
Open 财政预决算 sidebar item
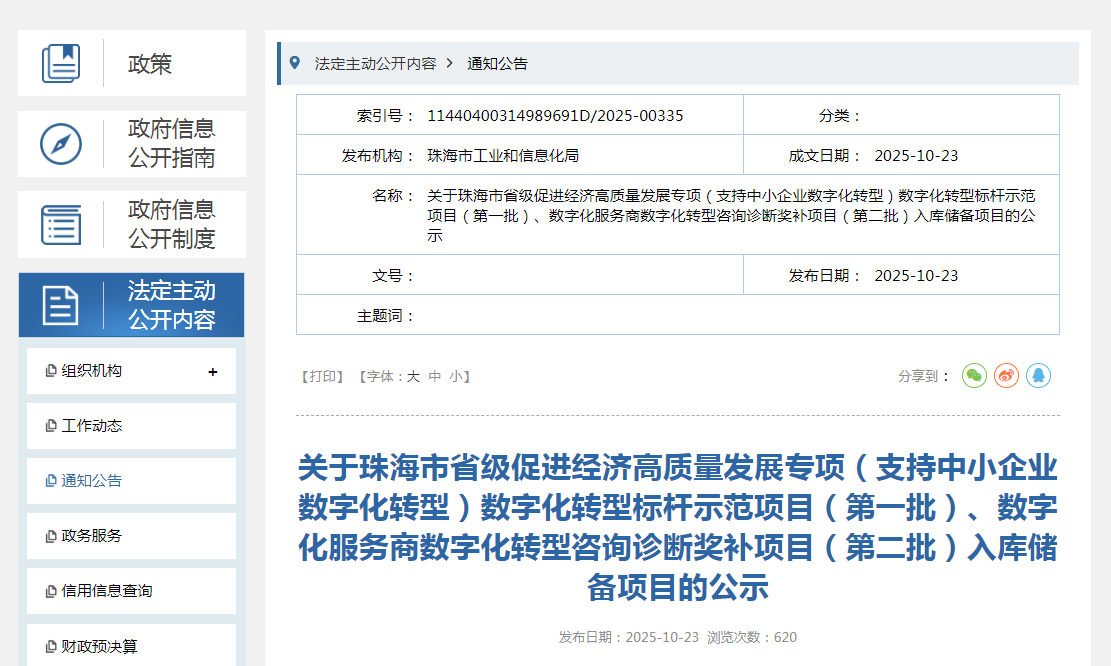click(99, 646)
